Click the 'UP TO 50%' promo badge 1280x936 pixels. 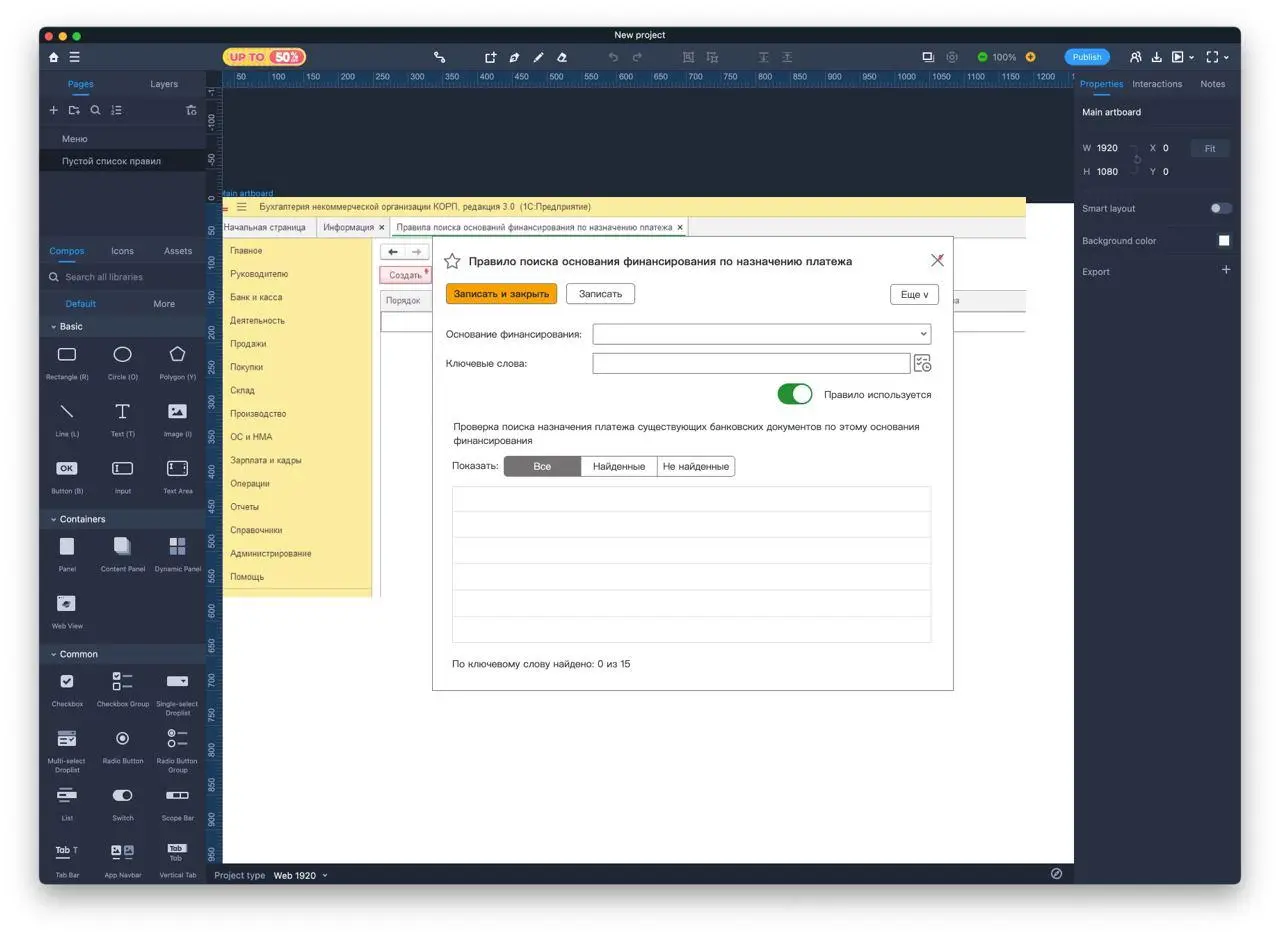tap(264, 57)
